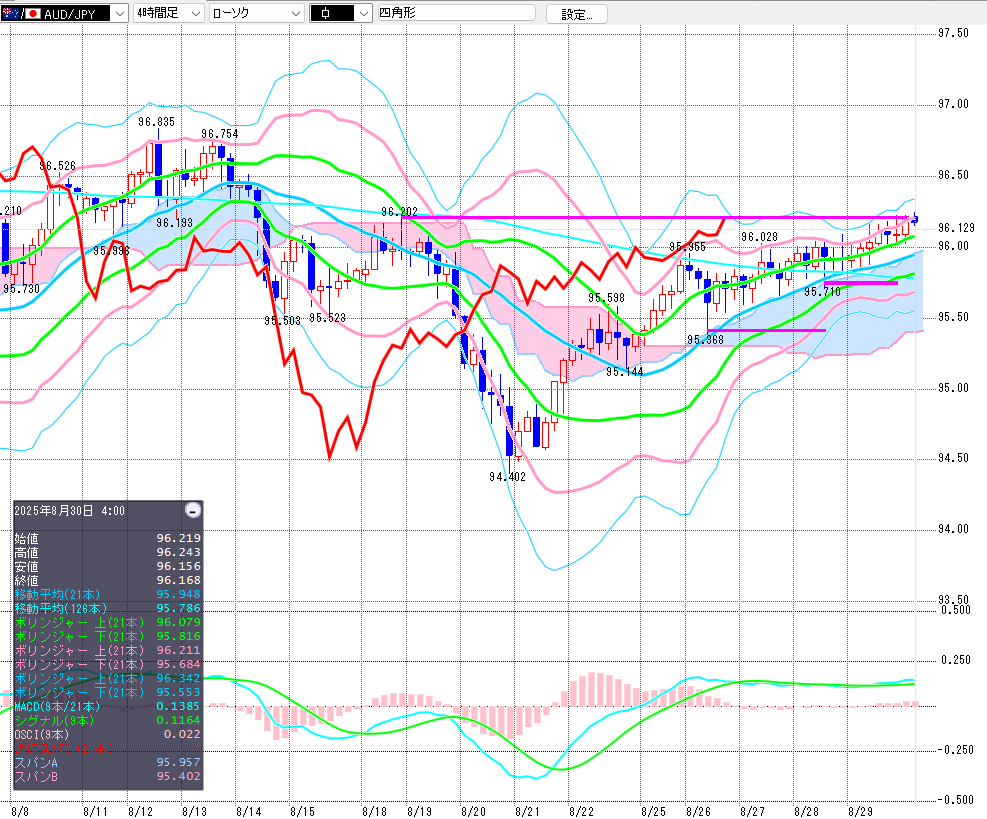
Task: Select the short magenta line near 95.710
Action: point(860,283)
